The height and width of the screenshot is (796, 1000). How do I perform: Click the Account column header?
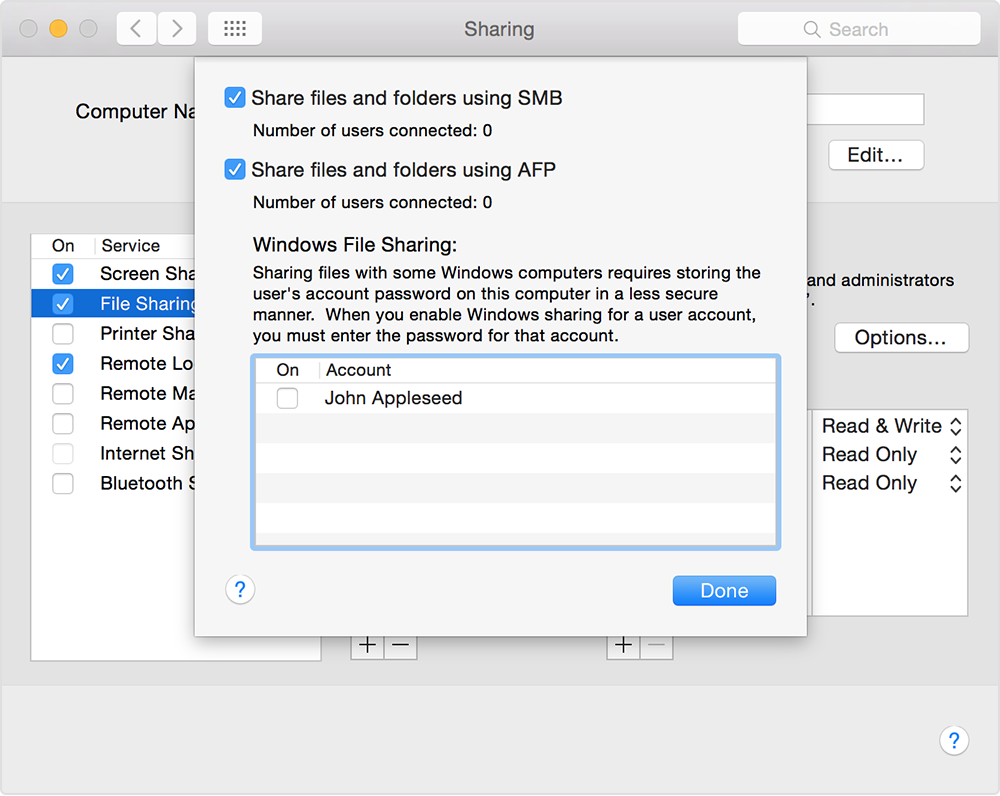pyautogui.click(x=358, y=370)
